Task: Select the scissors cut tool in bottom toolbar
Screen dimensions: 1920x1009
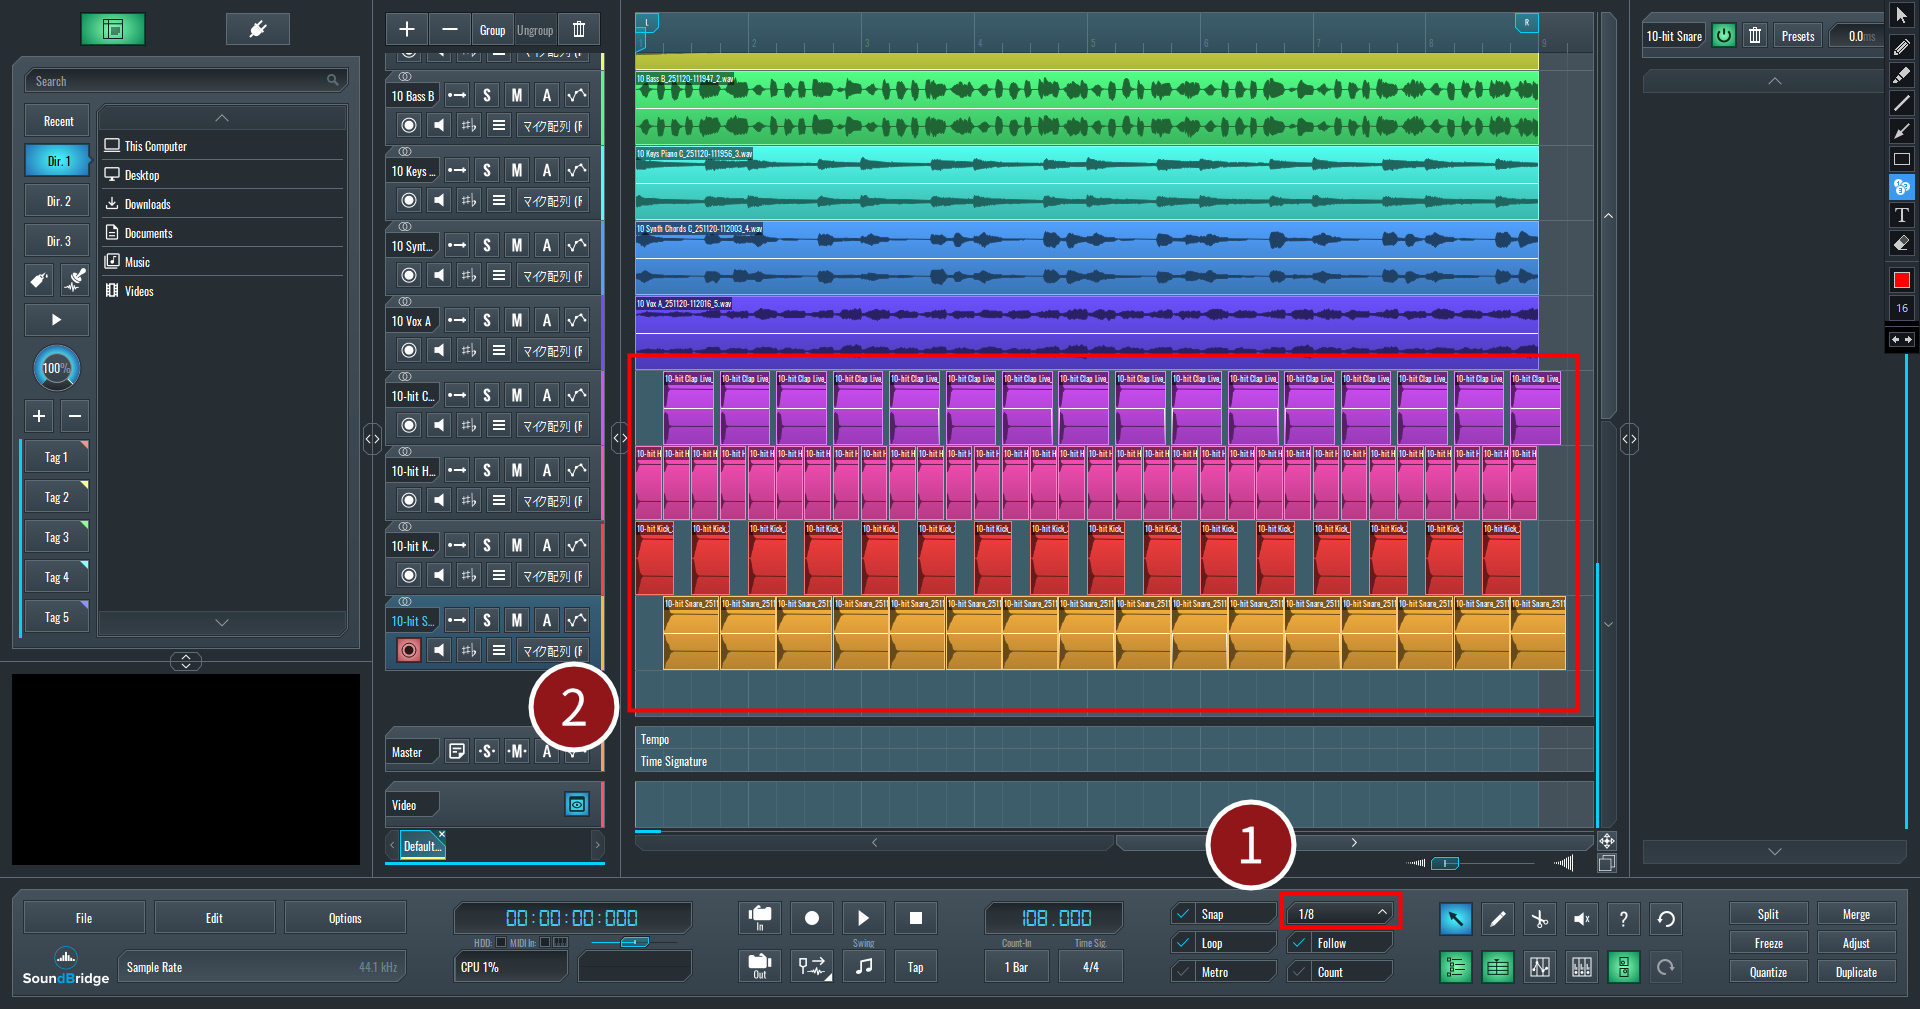Action: pos(1539,919)
